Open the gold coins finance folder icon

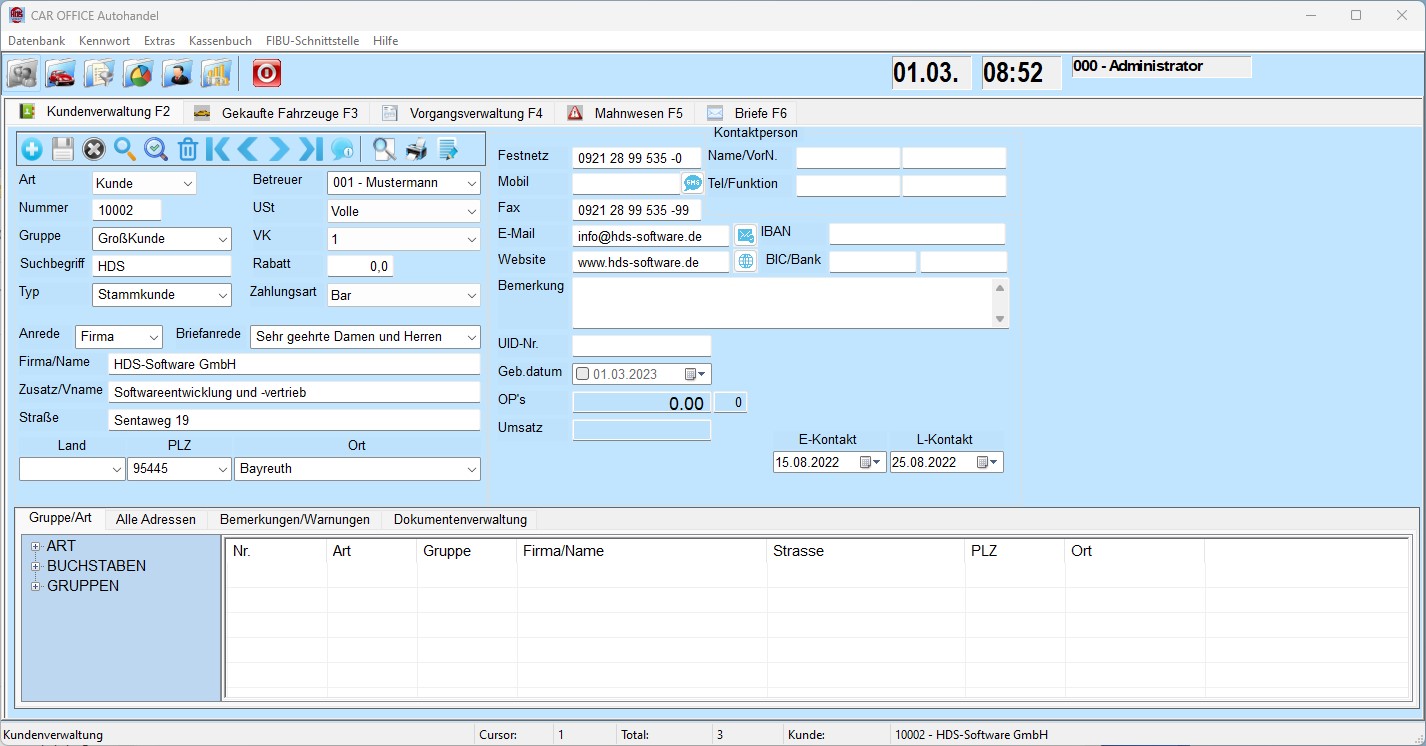(216, 73)
